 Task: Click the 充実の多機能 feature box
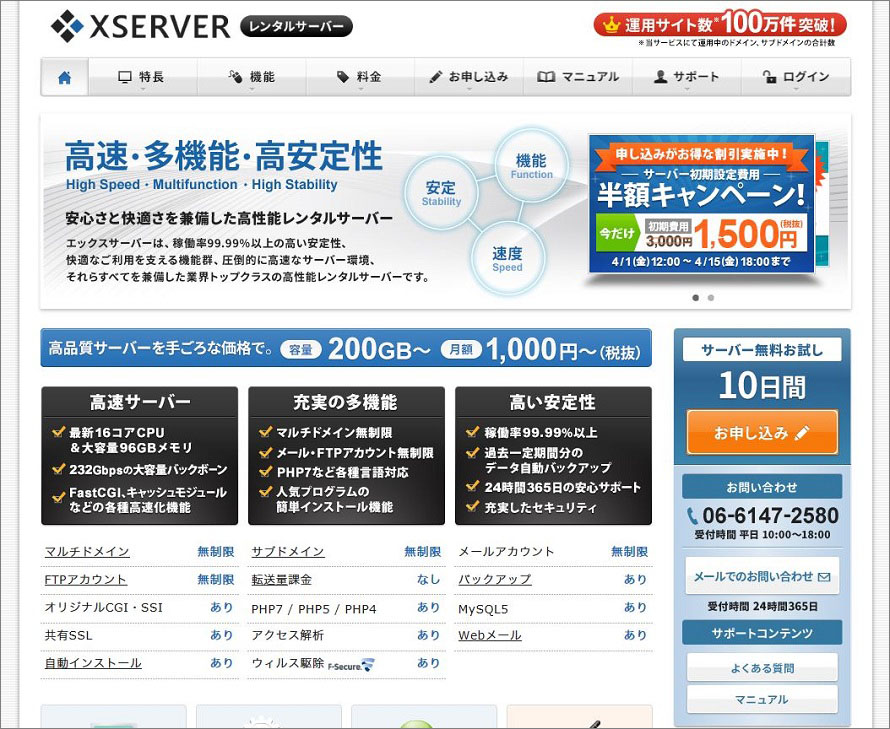(346, 455)
